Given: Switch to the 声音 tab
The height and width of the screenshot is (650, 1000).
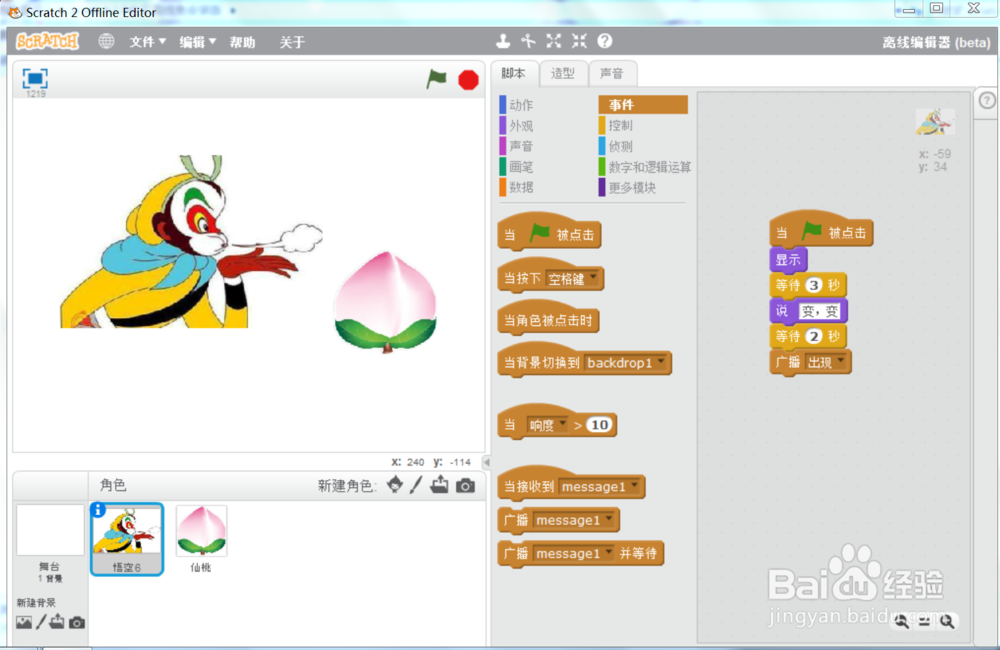Looking at the screenshot, I should pyautogui.click(x=612, y=74).
